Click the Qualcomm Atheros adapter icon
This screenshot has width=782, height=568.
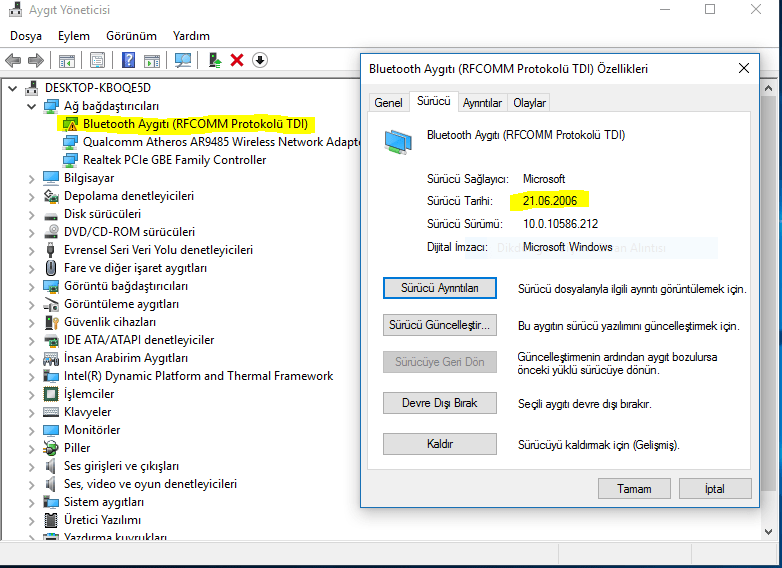click(x=70, y=142)
